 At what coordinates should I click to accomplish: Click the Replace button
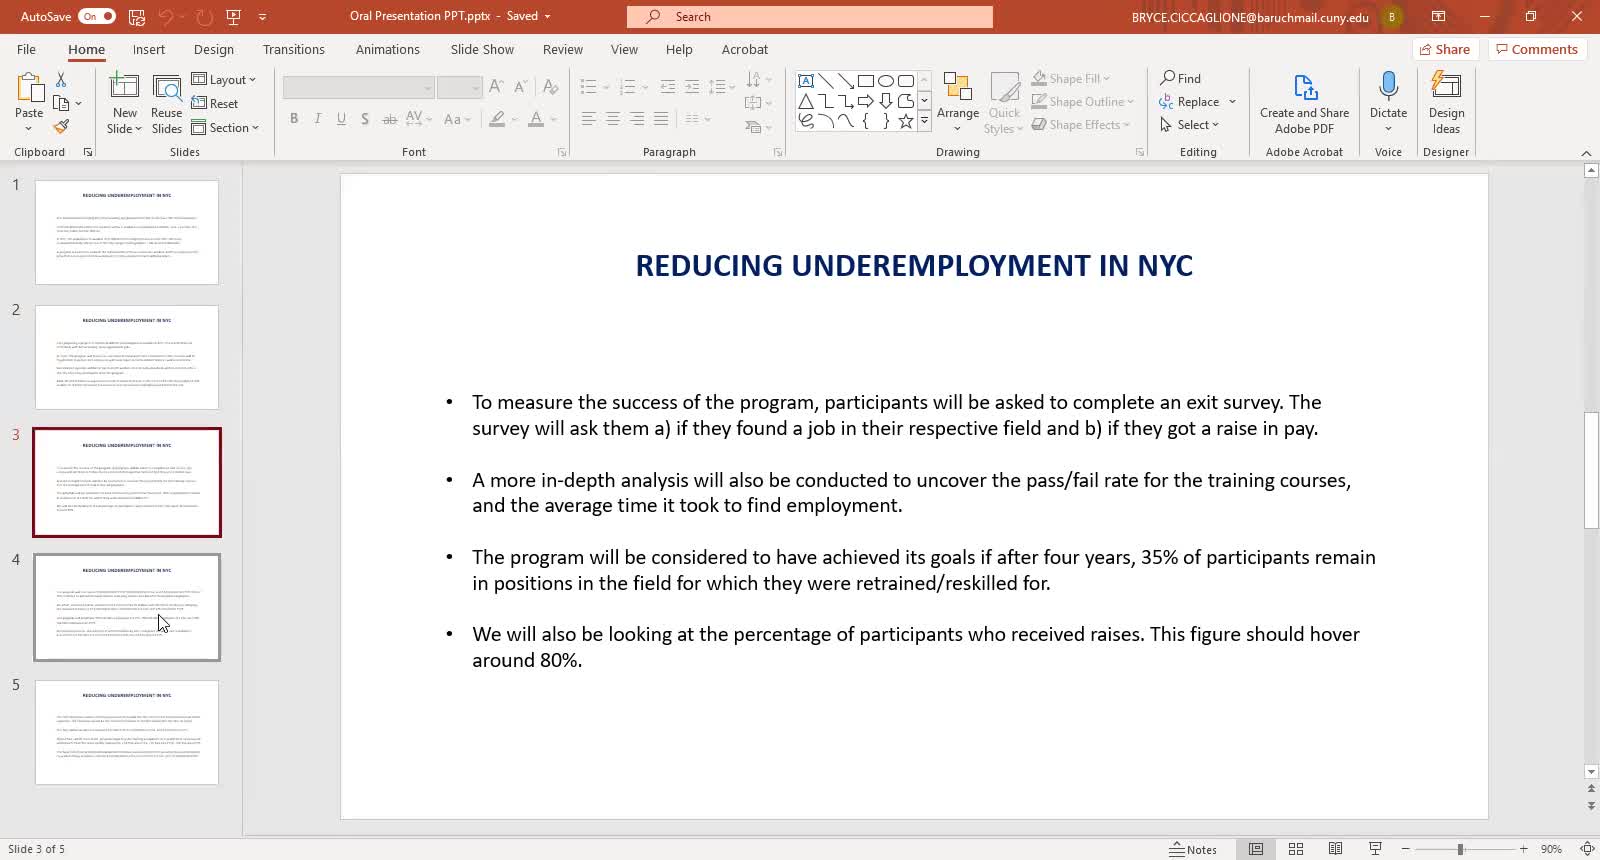pos(1189,102)
